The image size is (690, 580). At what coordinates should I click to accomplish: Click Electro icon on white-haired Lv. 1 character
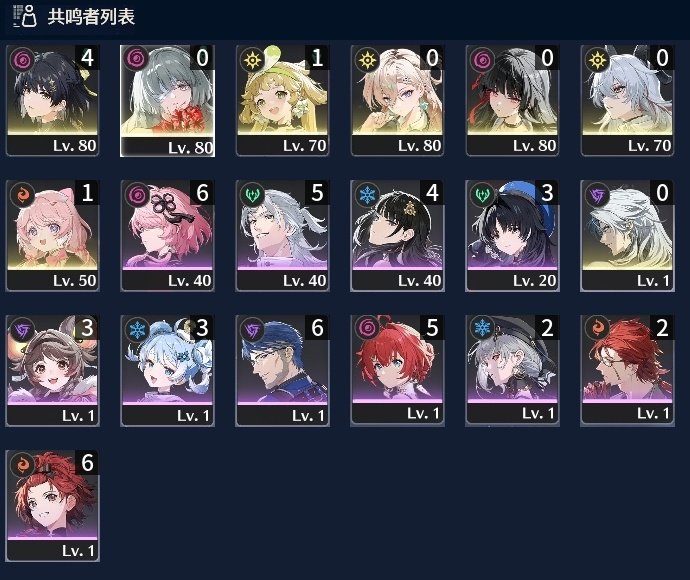pos(597,194)
